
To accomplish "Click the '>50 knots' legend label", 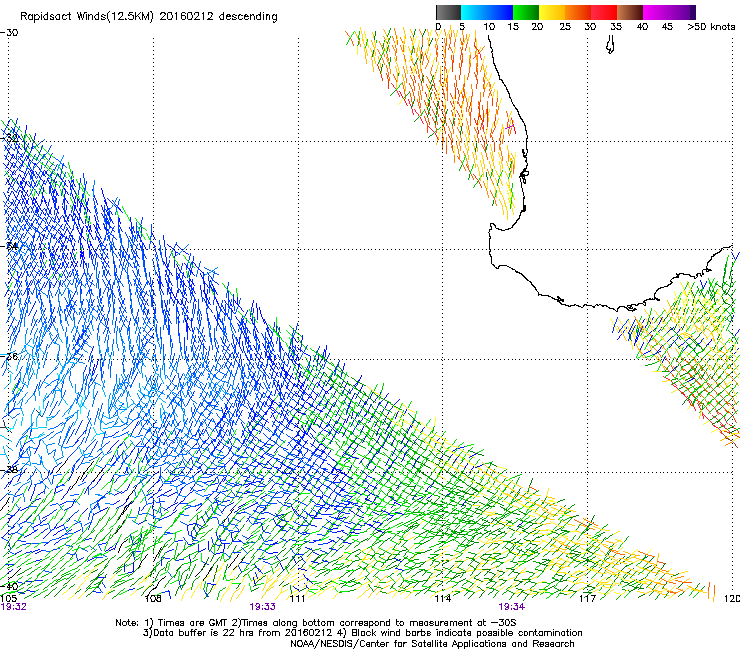I will click(711, 27).
